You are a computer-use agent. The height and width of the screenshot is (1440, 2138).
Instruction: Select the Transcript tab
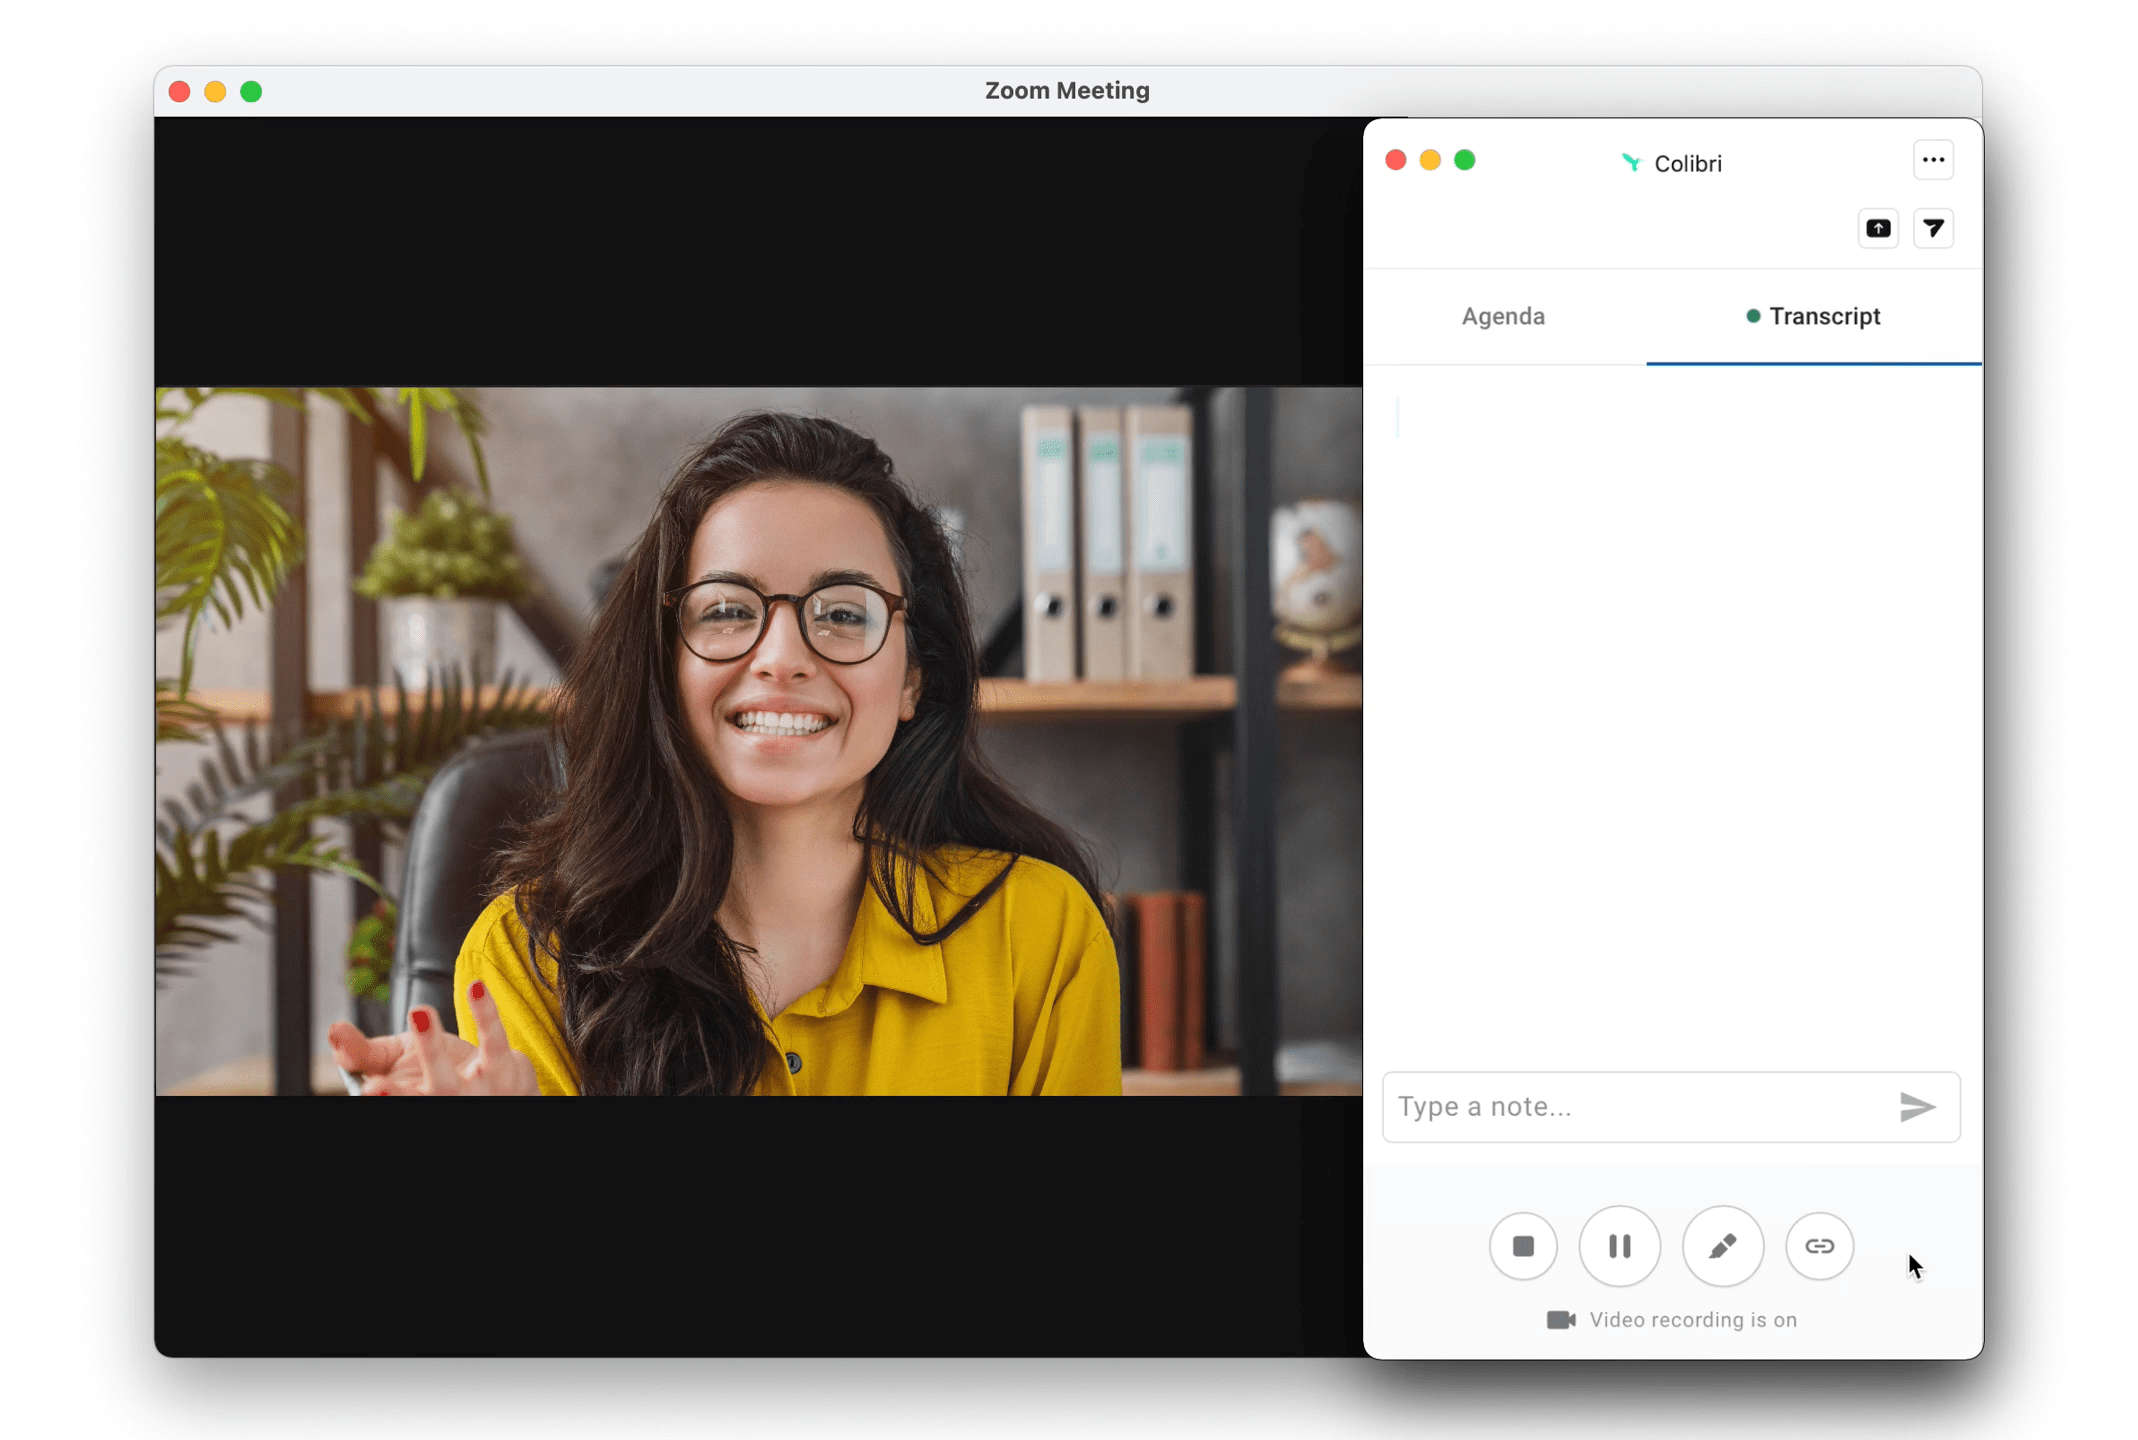tap(1813, 316)
